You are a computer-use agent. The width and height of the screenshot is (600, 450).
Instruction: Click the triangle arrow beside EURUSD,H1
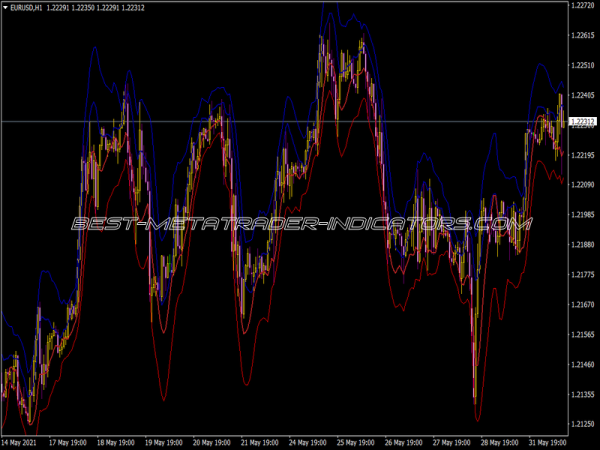point(6,8)
